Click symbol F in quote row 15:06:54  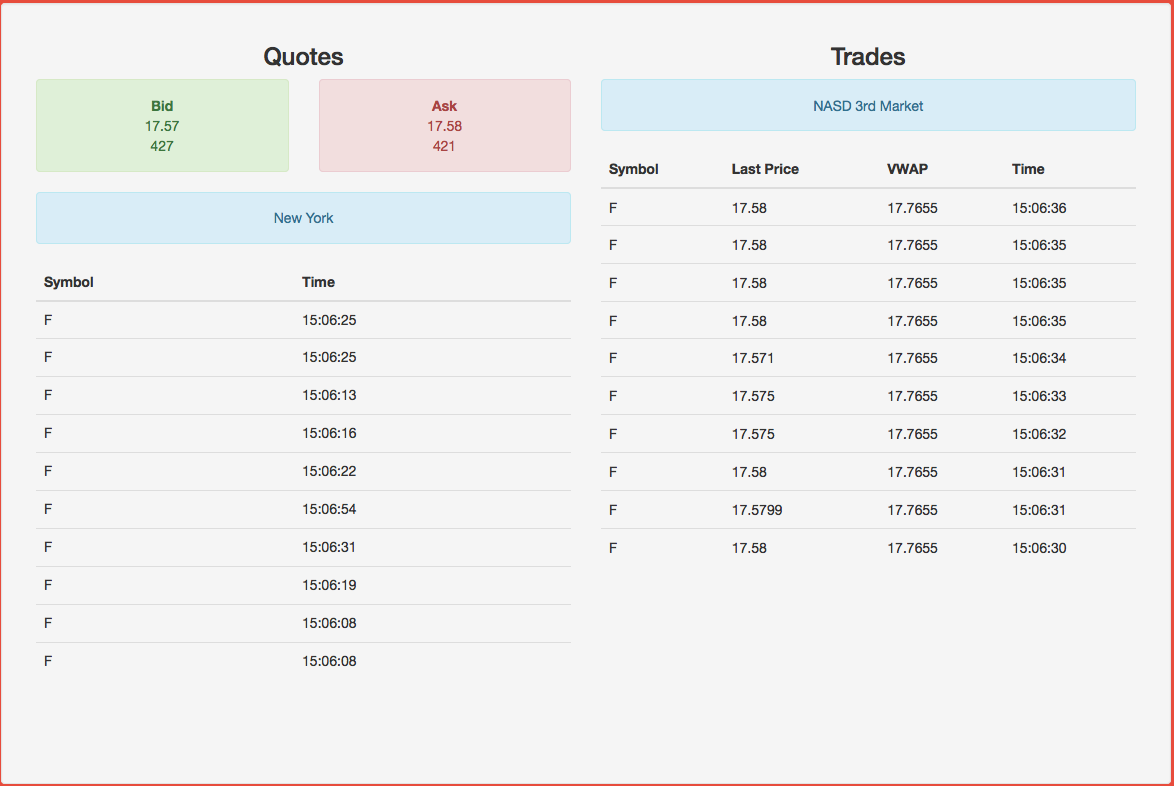(x=48, y=509)
